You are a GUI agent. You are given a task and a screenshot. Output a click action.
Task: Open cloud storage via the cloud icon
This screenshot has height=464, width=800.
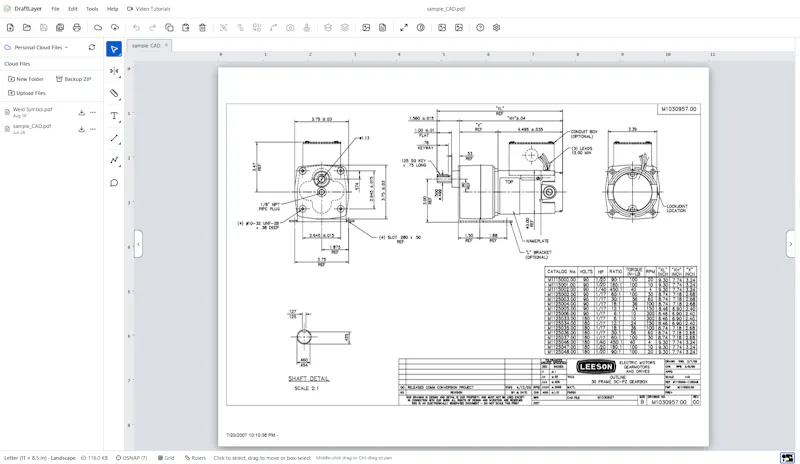tap(98, 28)
